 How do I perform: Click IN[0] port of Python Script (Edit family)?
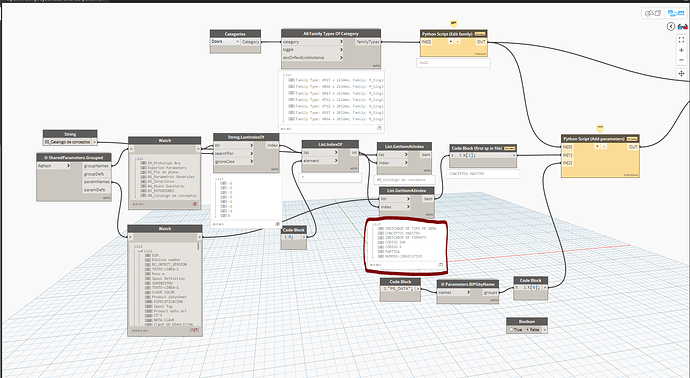point(426,42)
